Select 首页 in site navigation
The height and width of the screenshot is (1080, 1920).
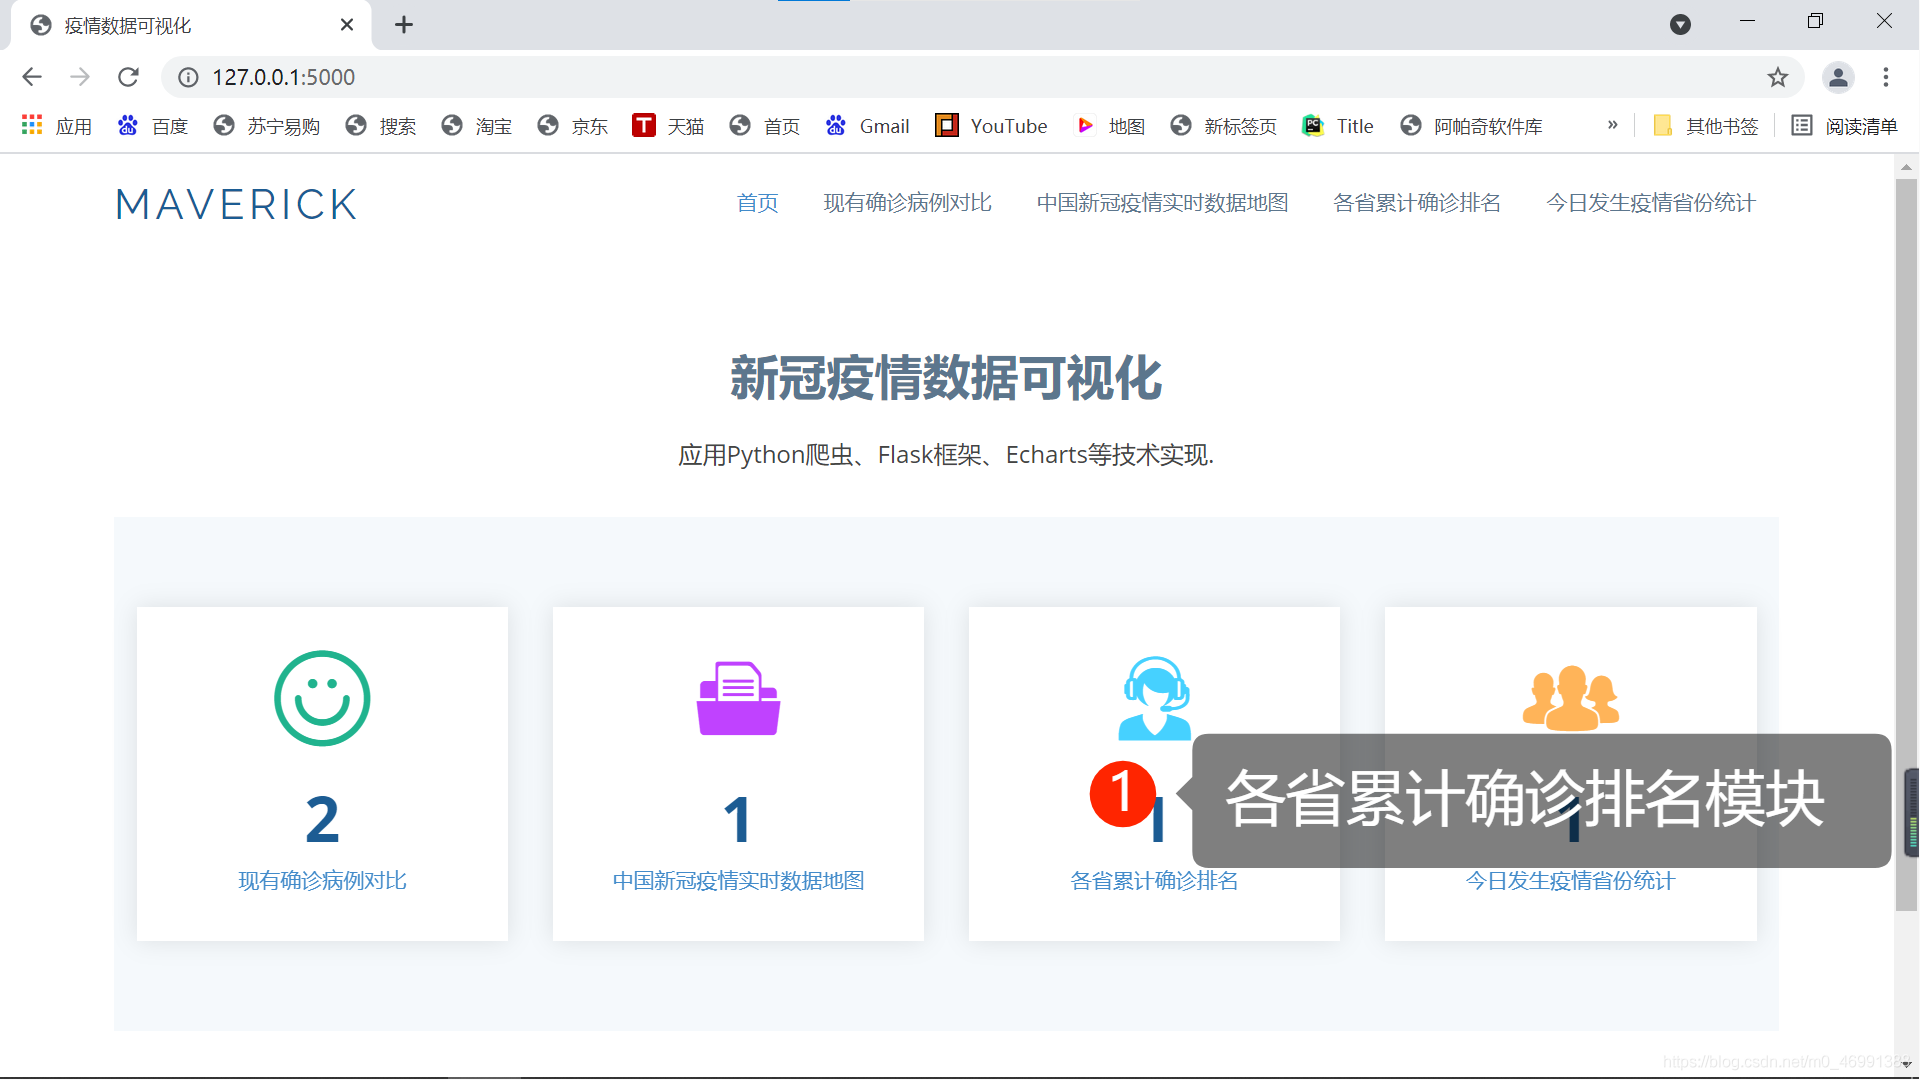click(x=757, y=203)
